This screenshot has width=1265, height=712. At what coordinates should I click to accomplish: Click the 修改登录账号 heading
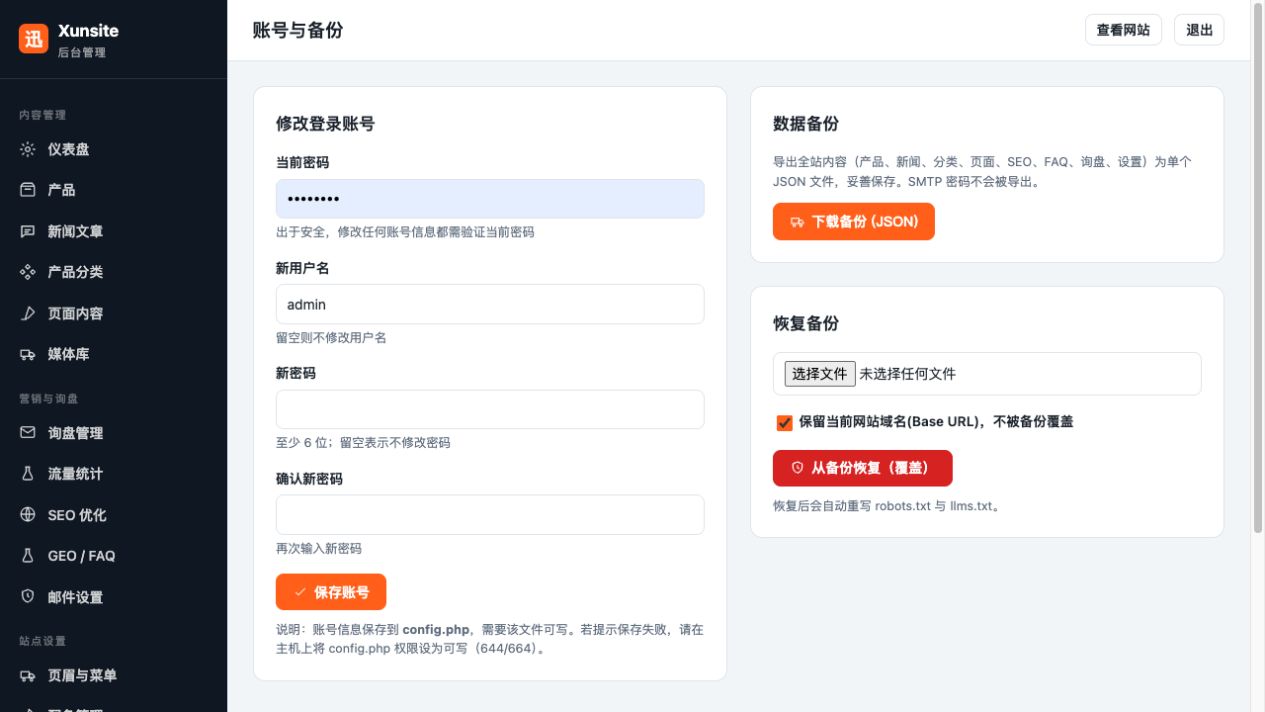point(326,124)
